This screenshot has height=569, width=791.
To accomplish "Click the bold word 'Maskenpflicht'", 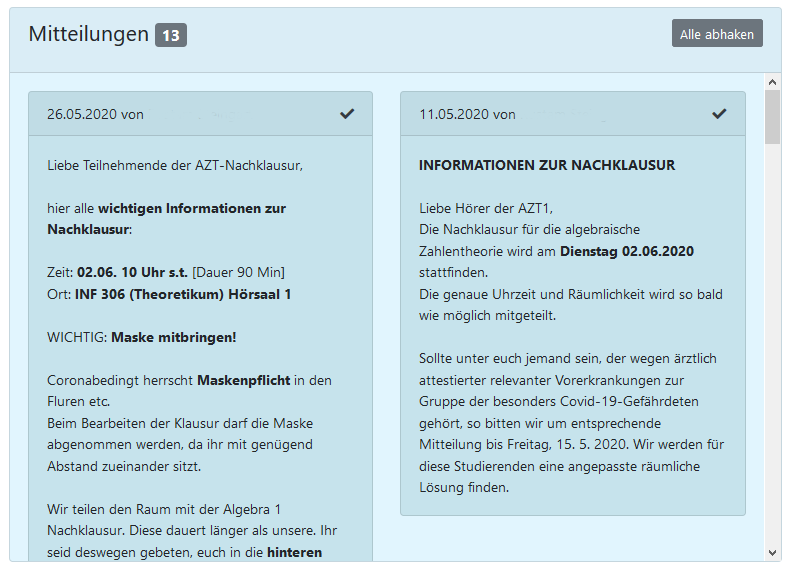I will click(x=244, y=380).
